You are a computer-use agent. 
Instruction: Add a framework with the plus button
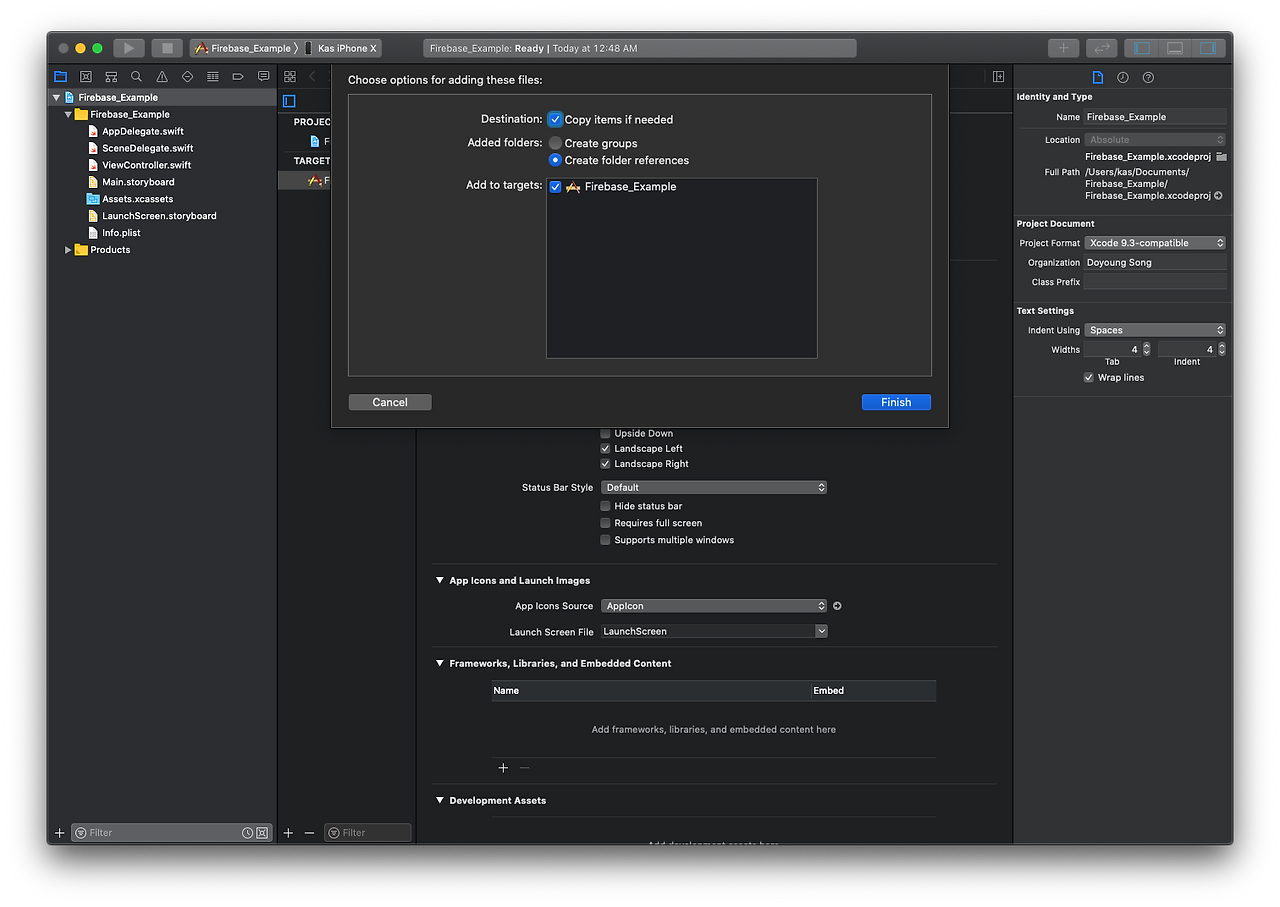click(x=503, y=768)
